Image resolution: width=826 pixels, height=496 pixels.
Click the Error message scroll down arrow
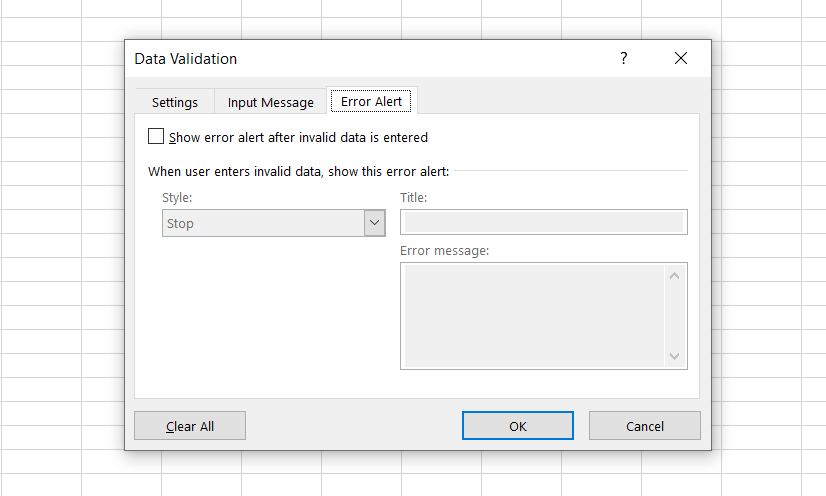point(674,356)
